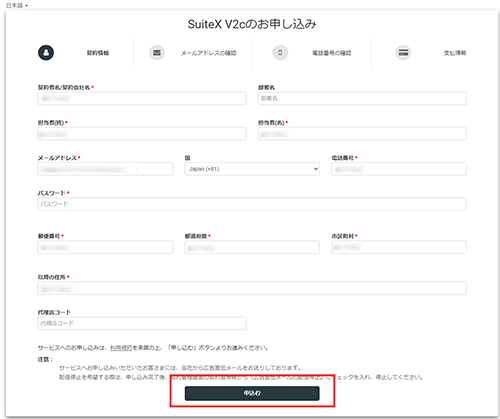
Task: Focus the 電話番号 input field
Action: (399, 169)
